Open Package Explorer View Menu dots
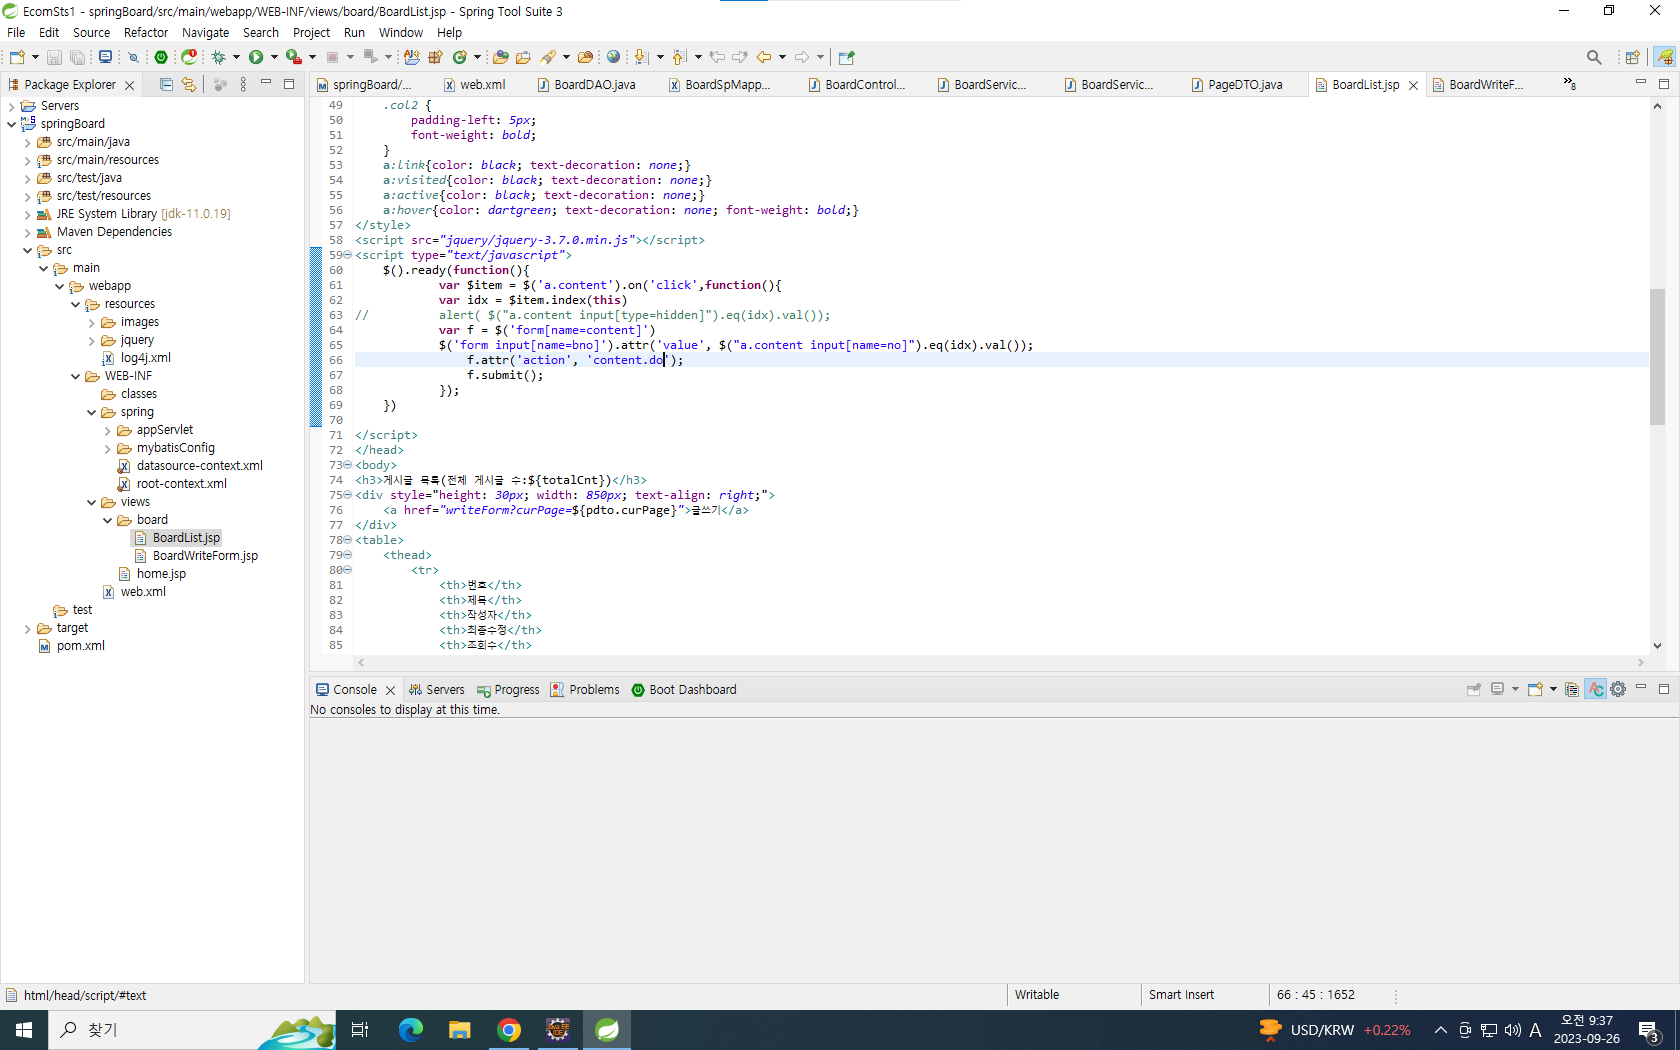Screen dimensions: 1680x1050 click(243, 85)
